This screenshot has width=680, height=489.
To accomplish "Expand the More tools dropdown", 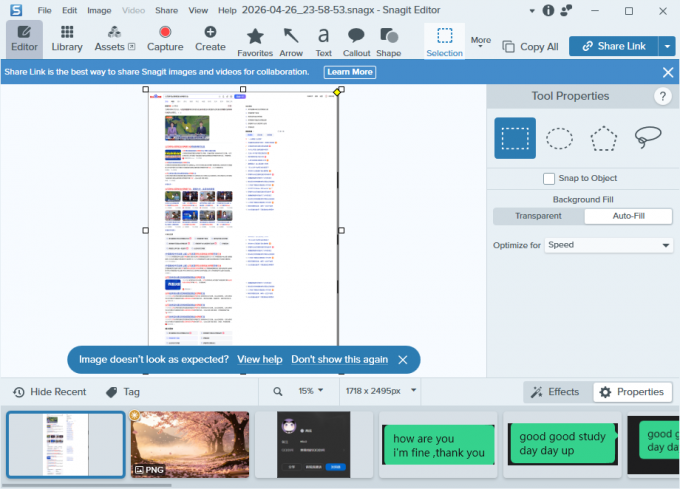I will [x=481, y=42].
